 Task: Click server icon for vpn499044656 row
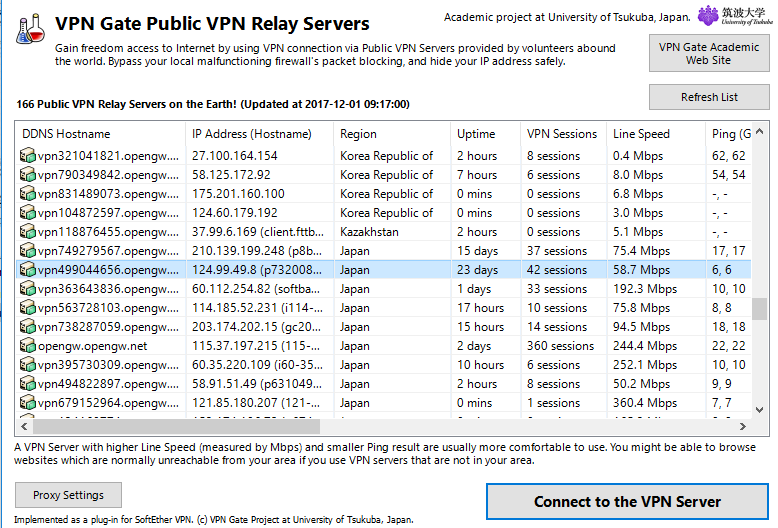tap(28, 270)
